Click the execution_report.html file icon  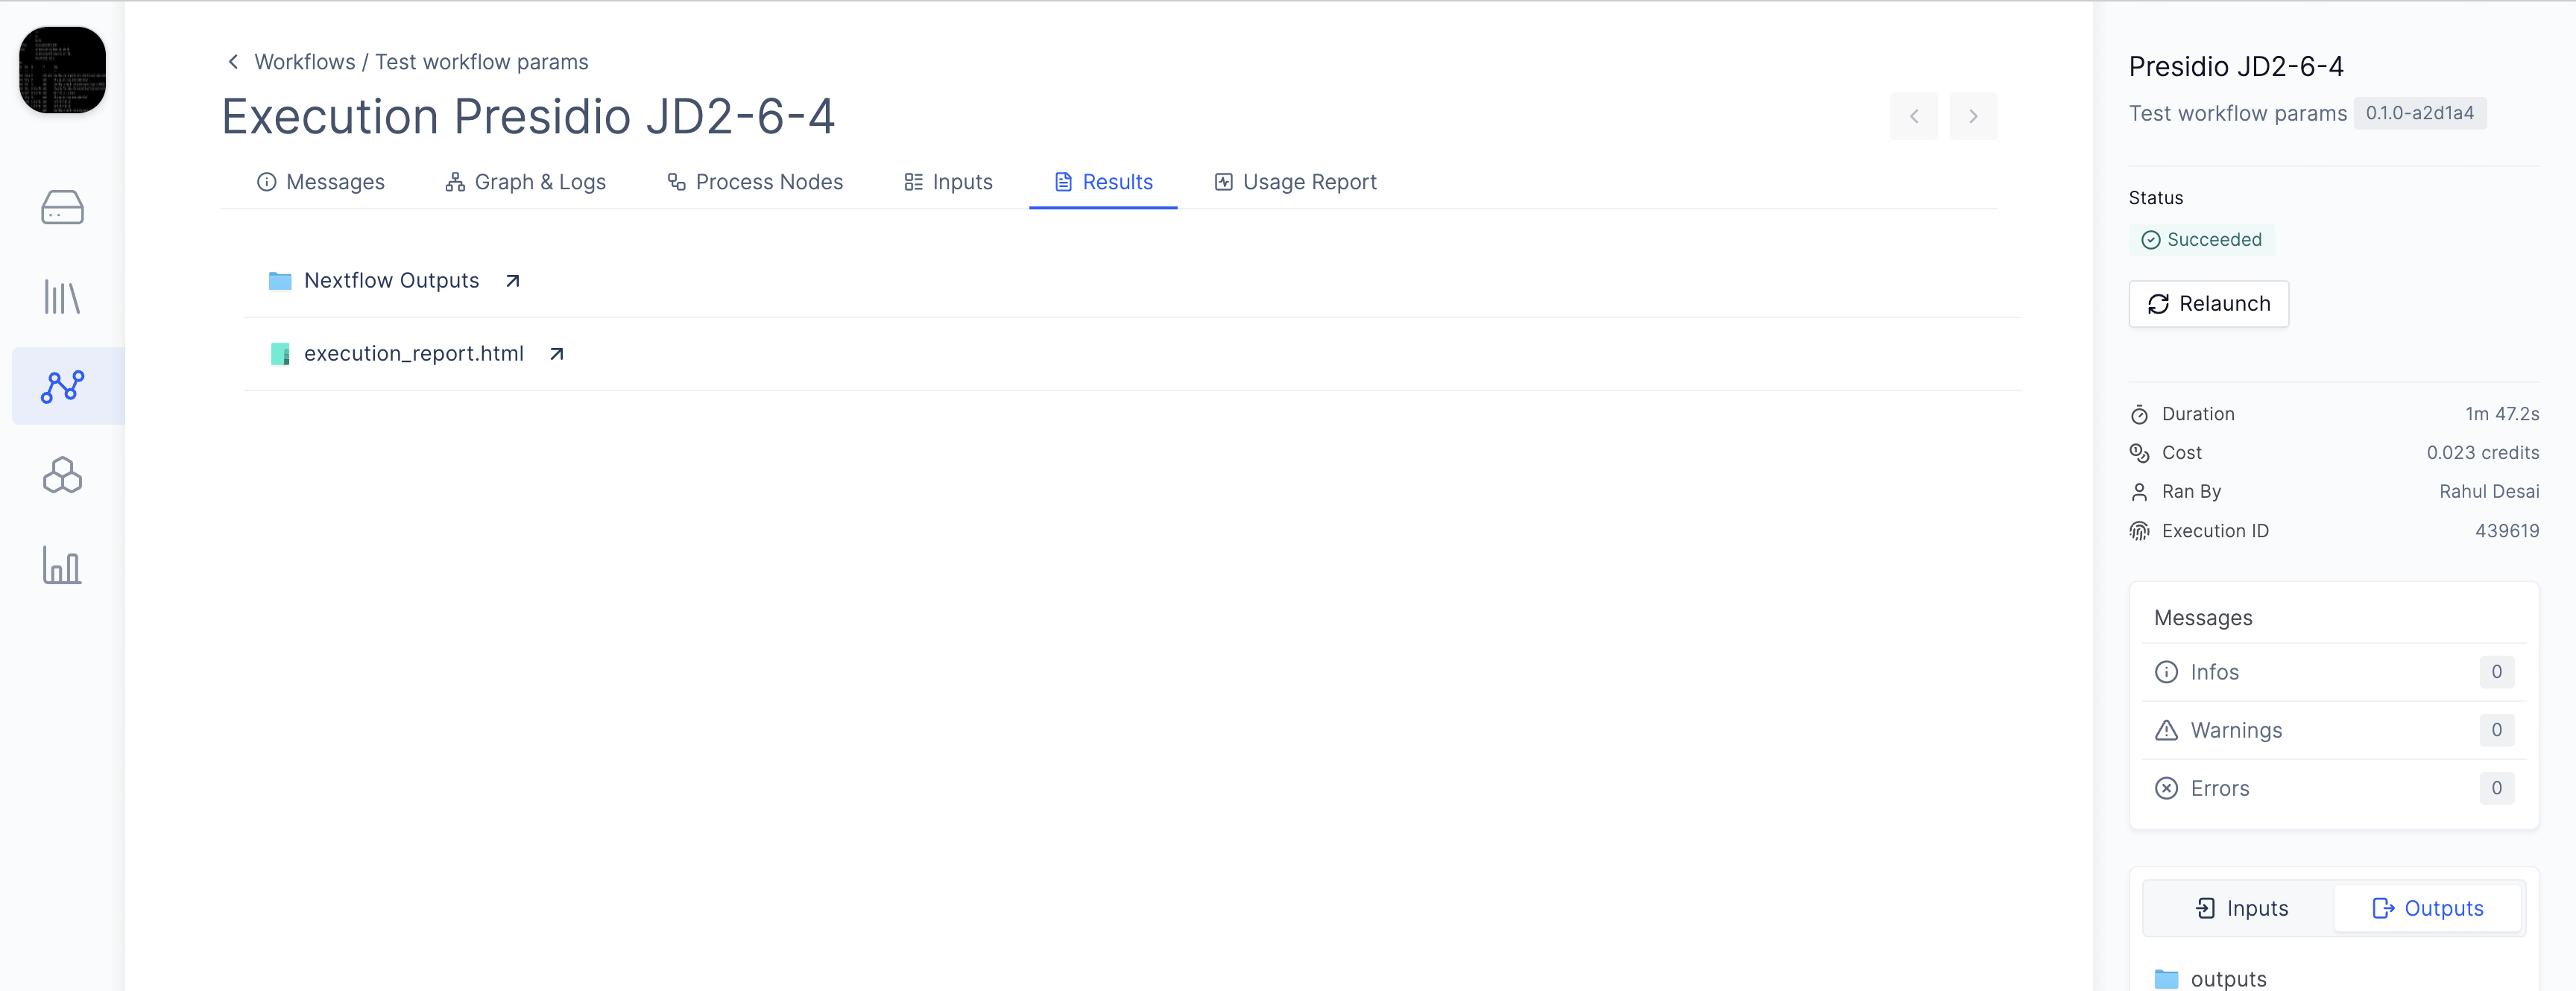[280, 354]
